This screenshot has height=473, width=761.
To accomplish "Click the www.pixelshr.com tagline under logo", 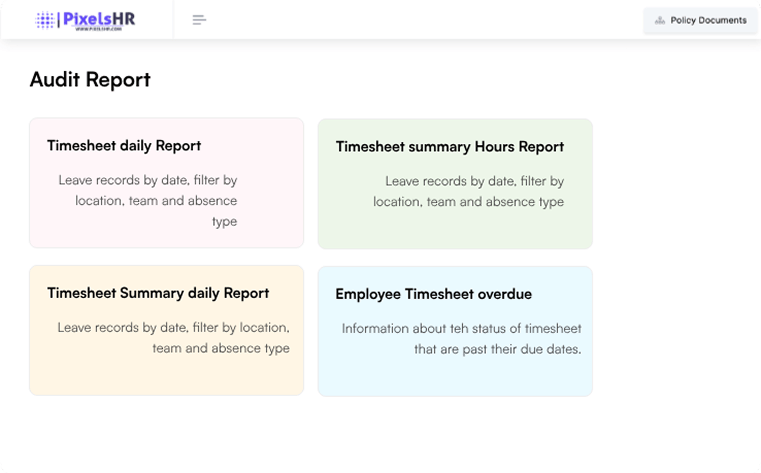I will (97, 29).
